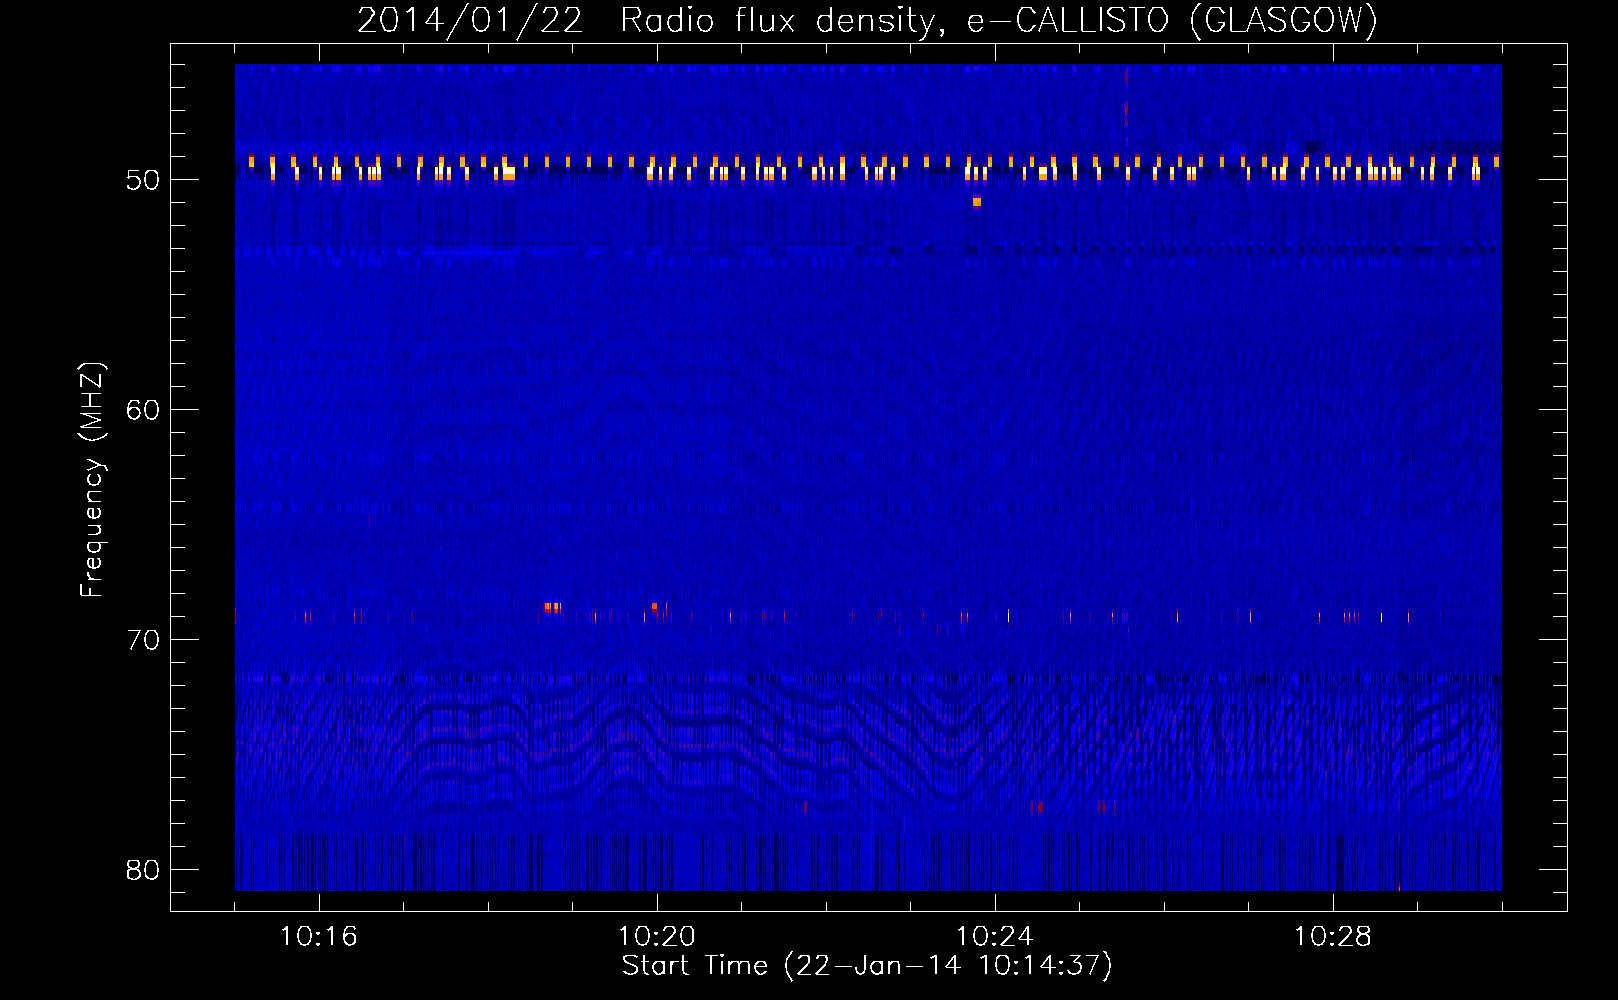1618x1000 pixels.
Task: Click the 80 frequency tick label
Action: click(144, 870)
